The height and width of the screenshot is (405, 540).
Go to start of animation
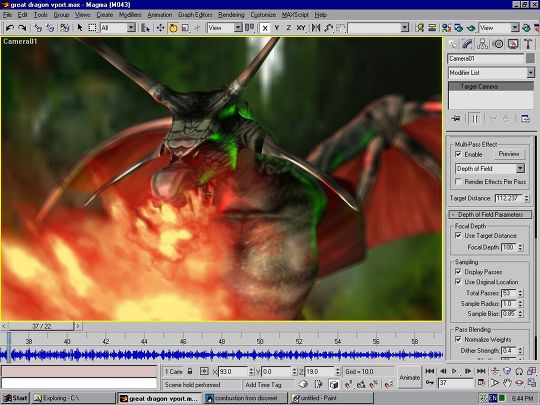tap(429, 371)
